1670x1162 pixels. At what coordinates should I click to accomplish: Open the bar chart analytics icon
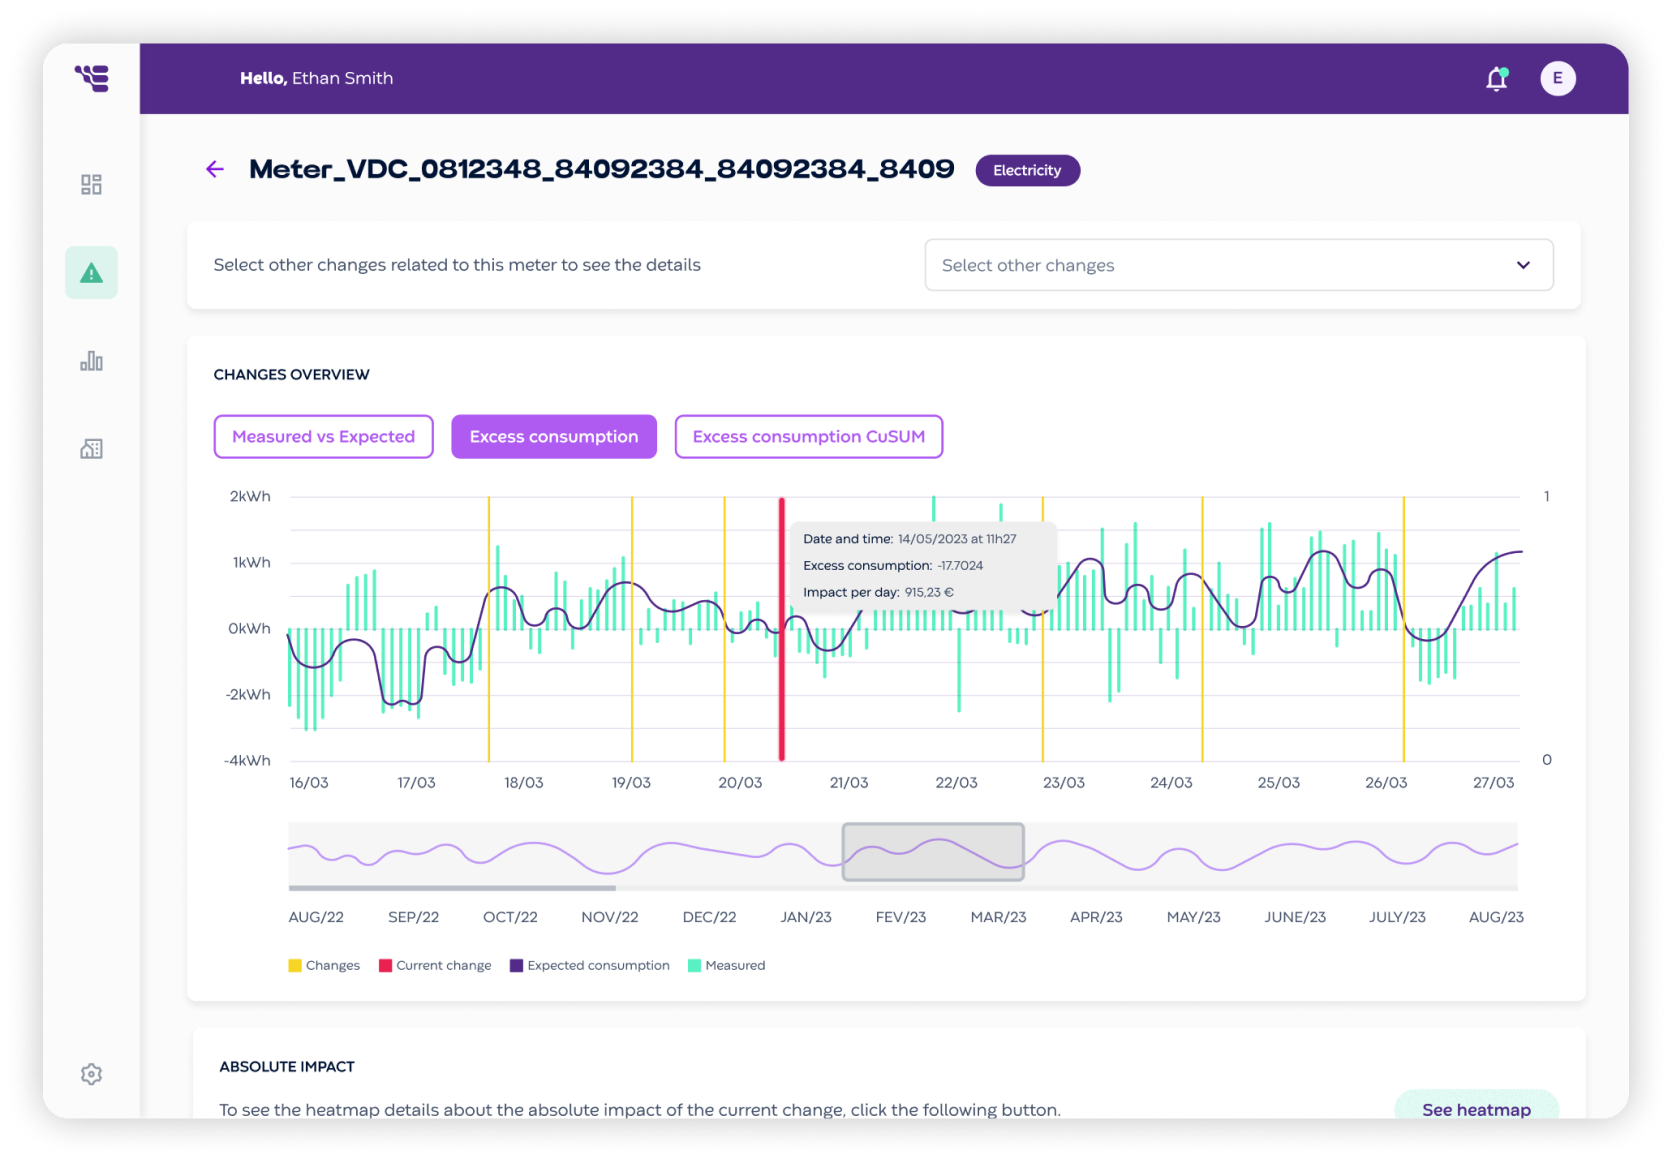click(x=91, y=361)
